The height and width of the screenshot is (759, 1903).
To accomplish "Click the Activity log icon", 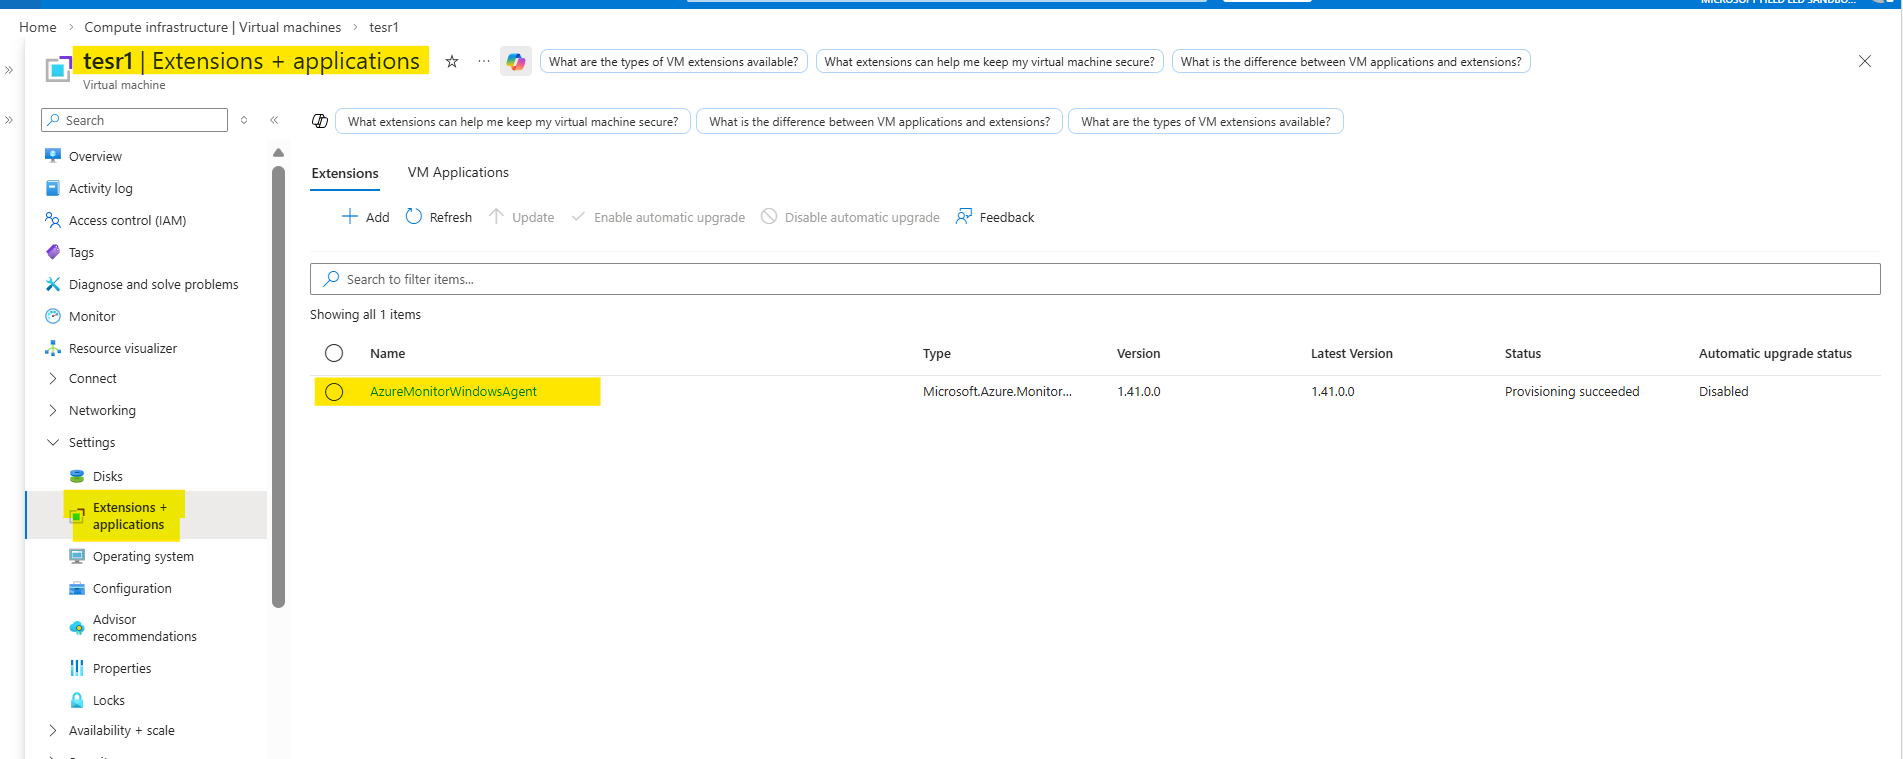I will click(x=53, y=188).
